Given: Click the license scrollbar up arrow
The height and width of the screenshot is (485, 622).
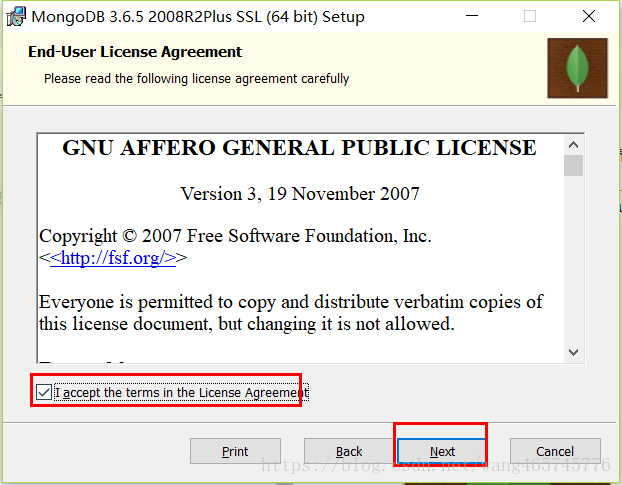Looking at the screenshot, I should tap(573, 145).
